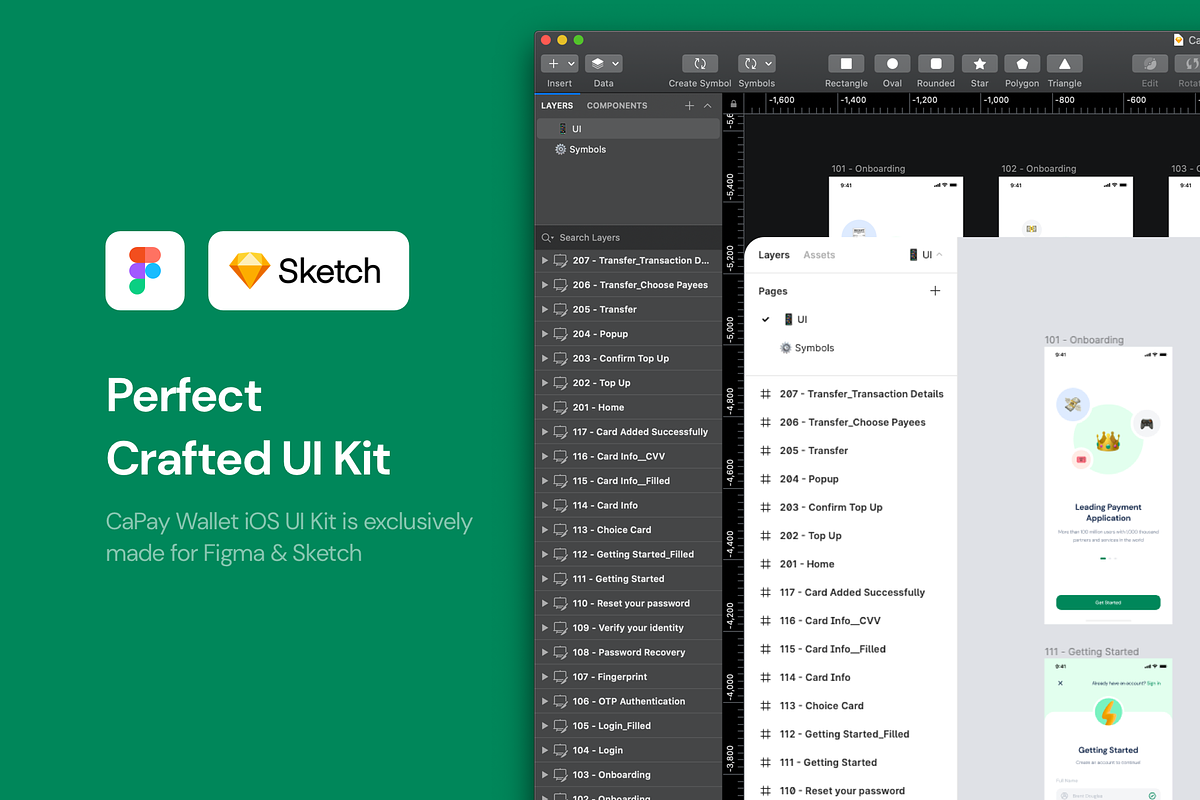
Task: Expand the 207 - Transfer_Transaction artboard in Sketch
Action: point(545,260)
